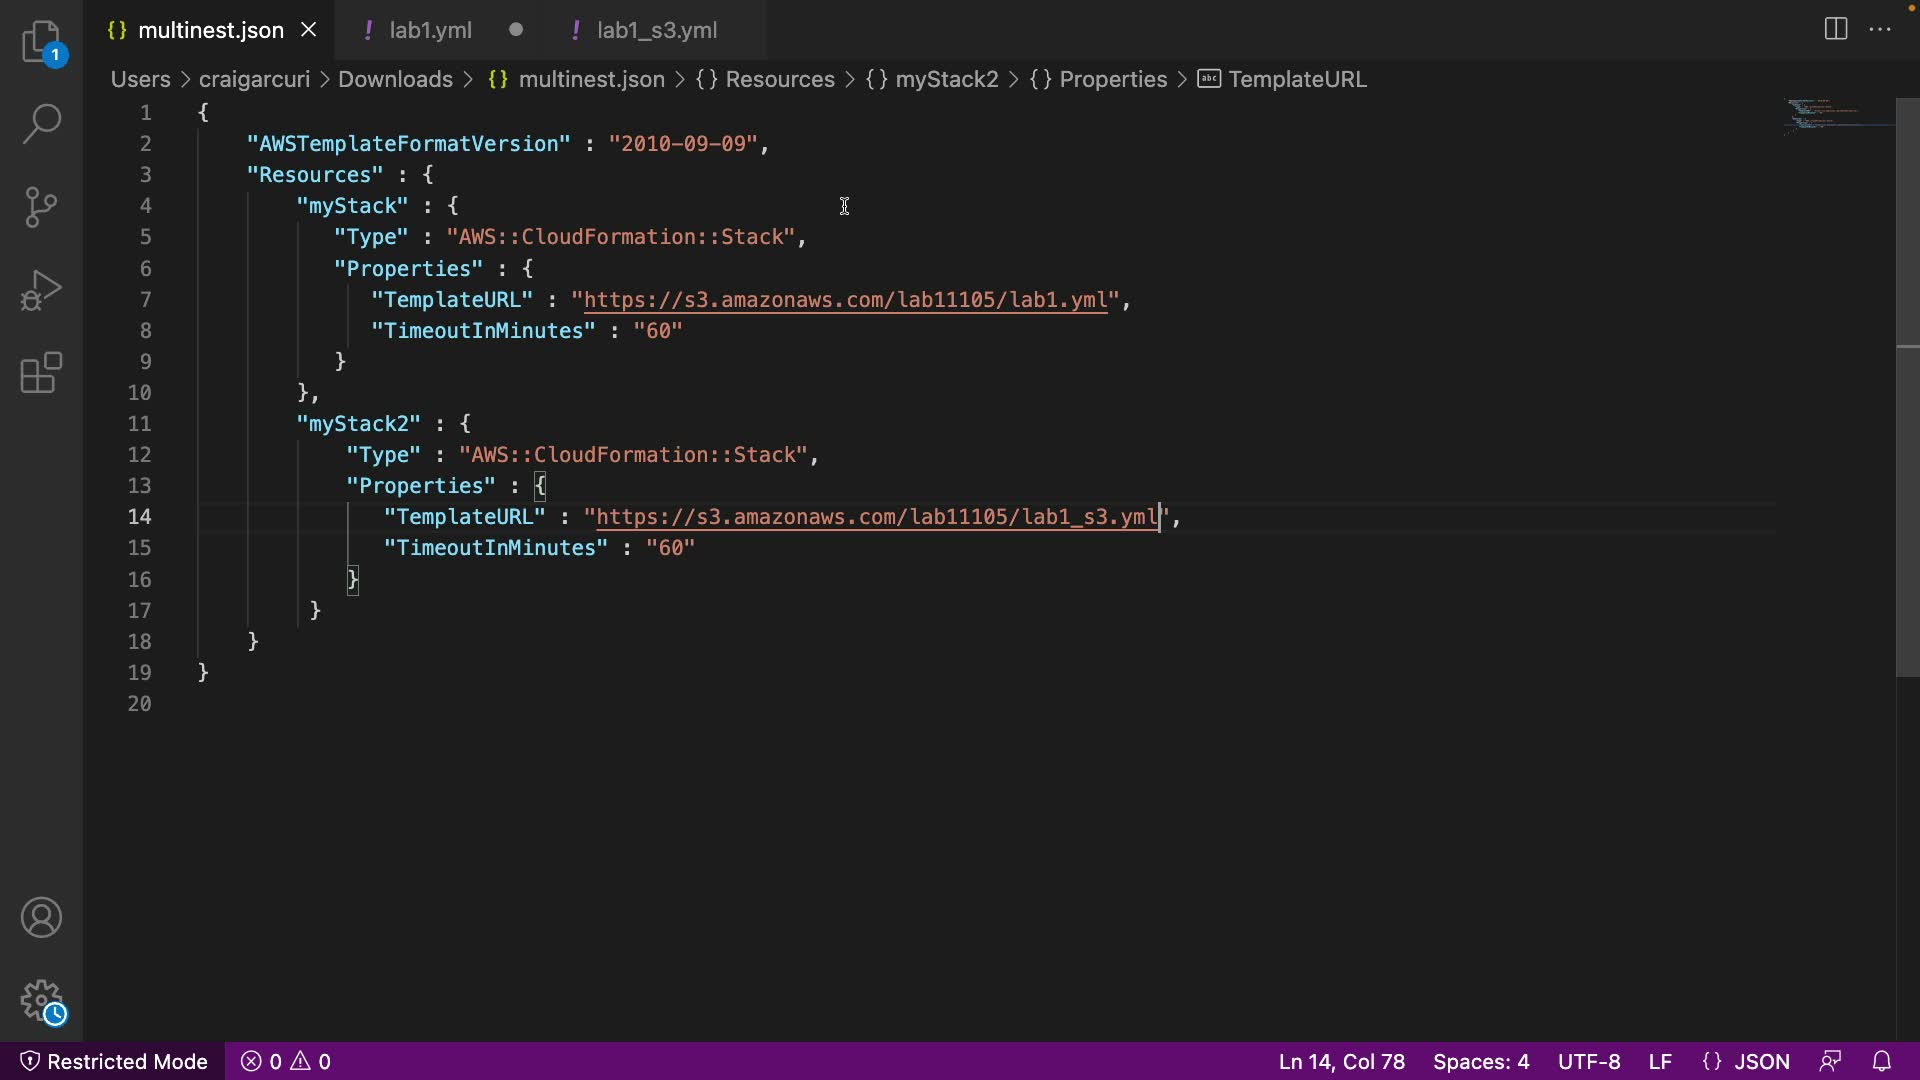Open the editor More Actions ellipsis
Image resolution: width=1920 pixels, height=1080 pixels.
1880,29
